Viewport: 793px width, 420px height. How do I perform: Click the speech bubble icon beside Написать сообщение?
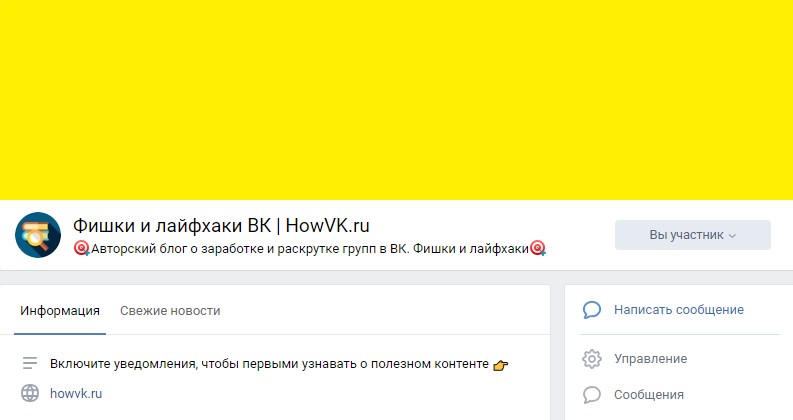[x=592, y=310]
